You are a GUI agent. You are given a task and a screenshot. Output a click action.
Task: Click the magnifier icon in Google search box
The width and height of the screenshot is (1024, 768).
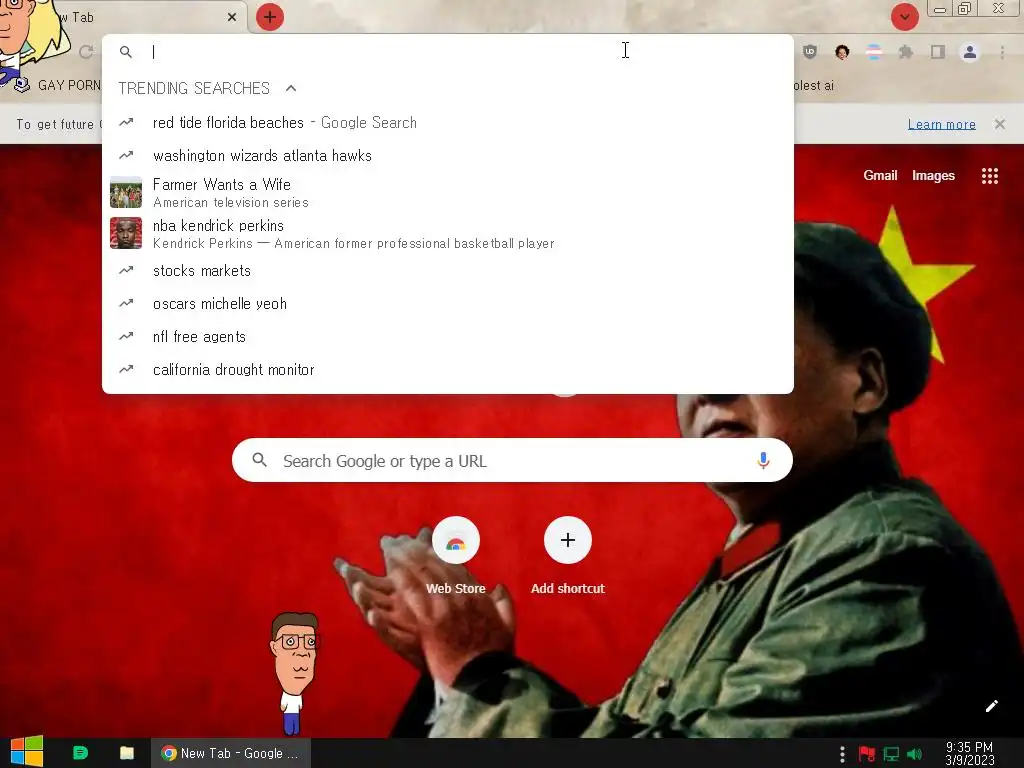[x=259, y=460]
